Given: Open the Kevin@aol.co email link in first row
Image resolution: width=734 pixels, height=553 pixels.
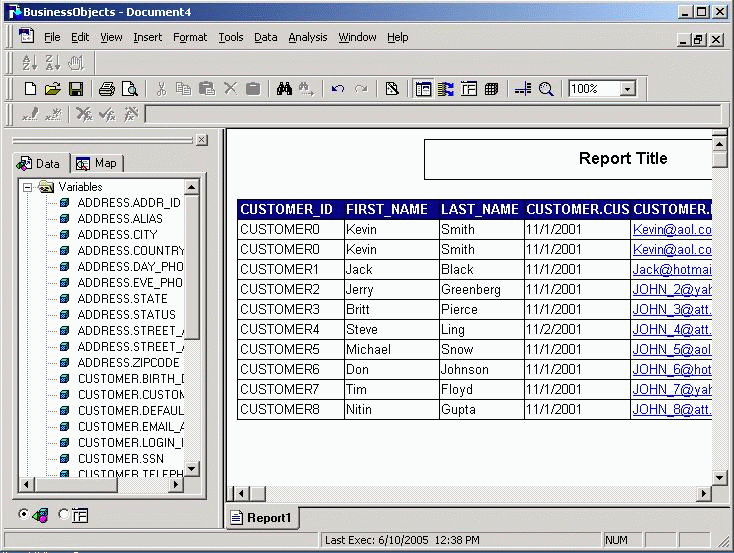Looking at the screenshot, I should (672, 229).
